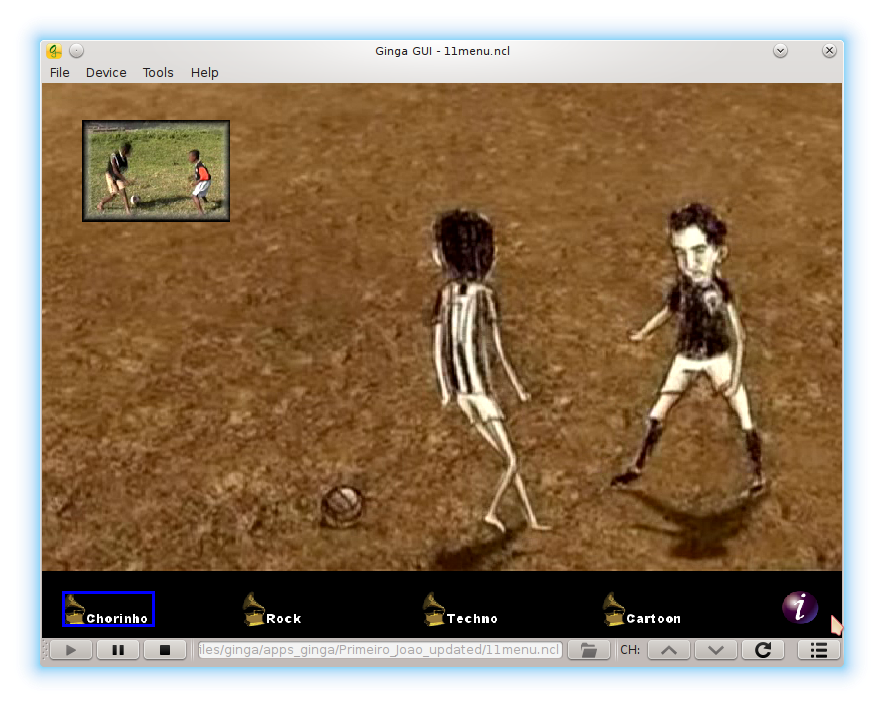This screenshot has height=707, width=884.
Task: Open the Help menu
Action: click(204, 73)
